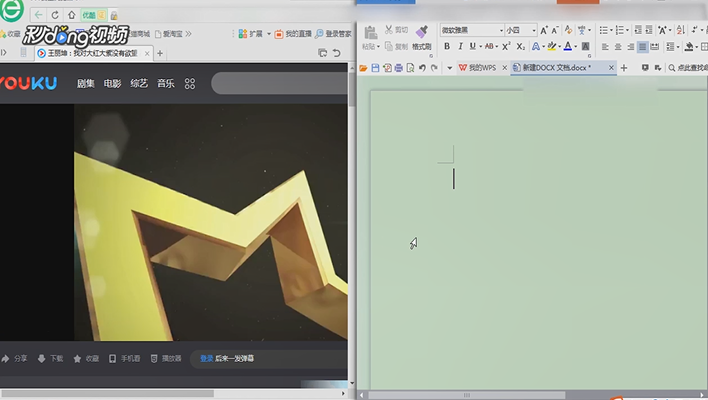
Task: Open the font color A swatch
Action: (x=568, y=46)
